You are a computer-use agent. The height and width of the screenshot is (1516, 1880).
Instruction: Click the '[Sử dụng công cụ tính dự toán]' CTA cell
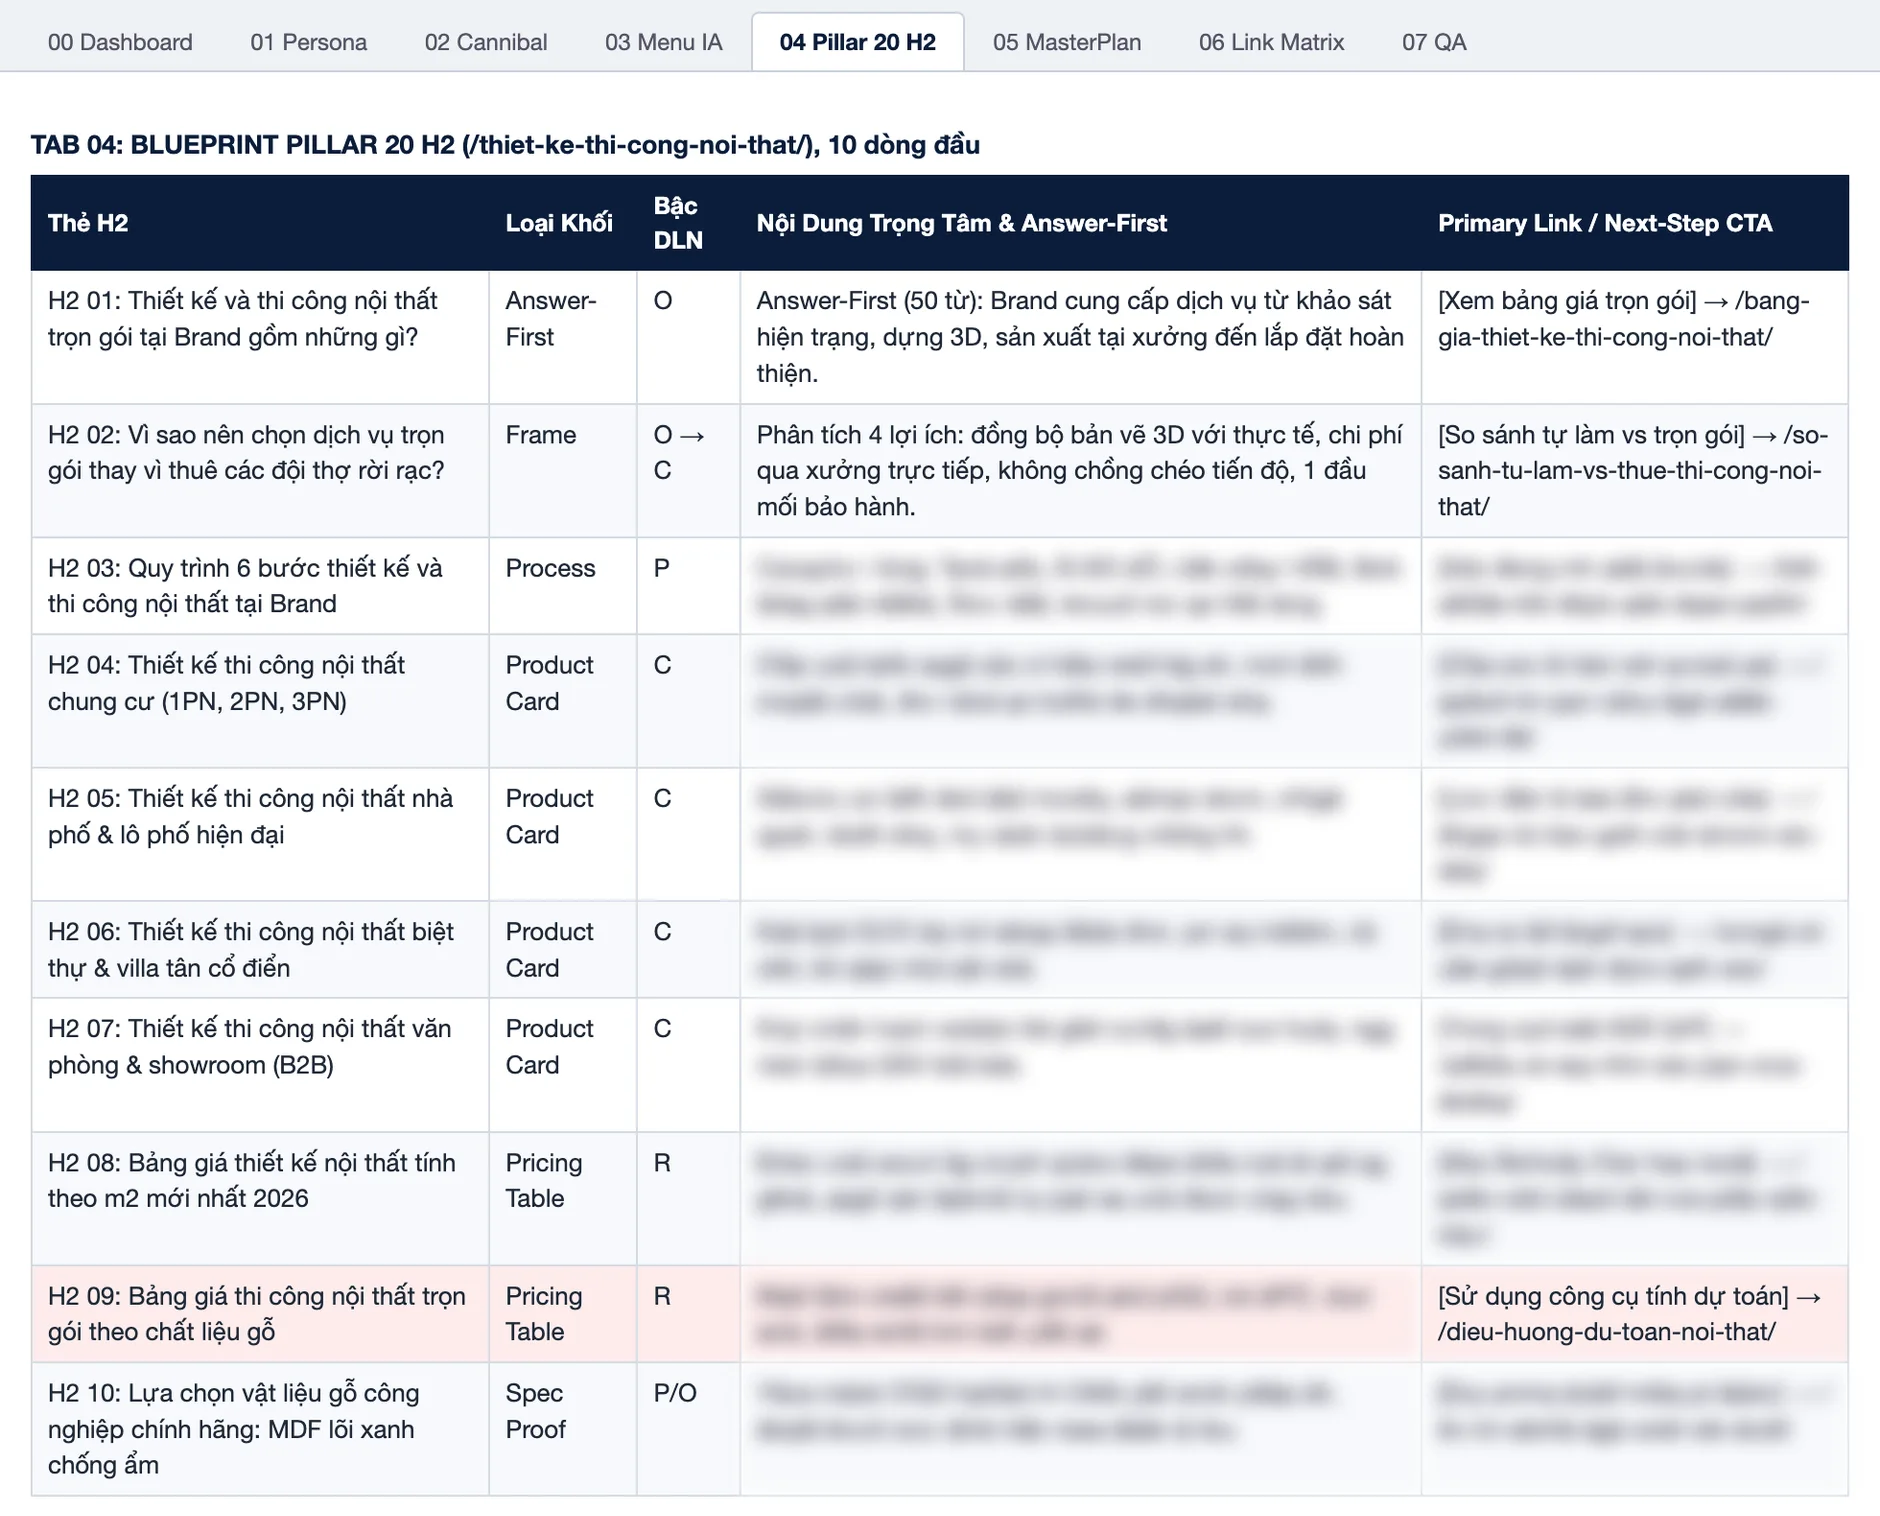click(x=1635, y=1314)
